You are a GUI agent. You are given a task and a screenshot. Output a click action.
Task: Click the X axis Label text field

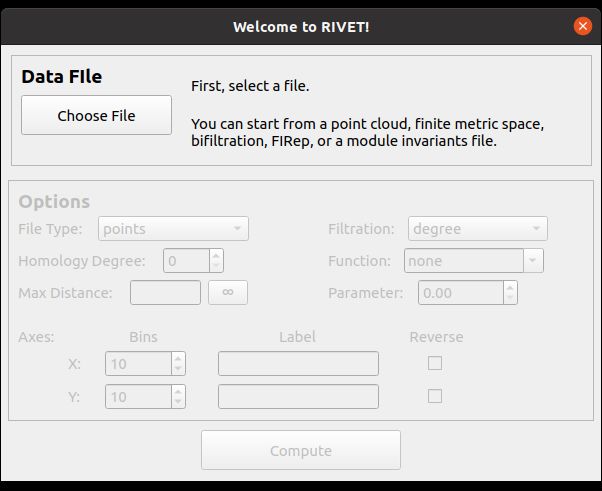(x=298, y=364)
